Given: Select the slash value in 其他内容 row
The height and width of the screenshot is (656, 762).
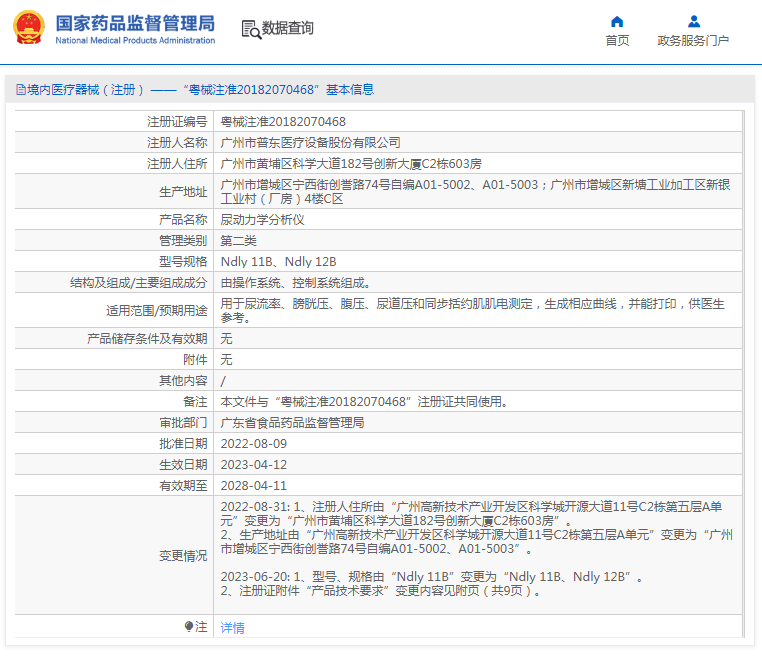Looking at the screenshot, I should [223, 381].
